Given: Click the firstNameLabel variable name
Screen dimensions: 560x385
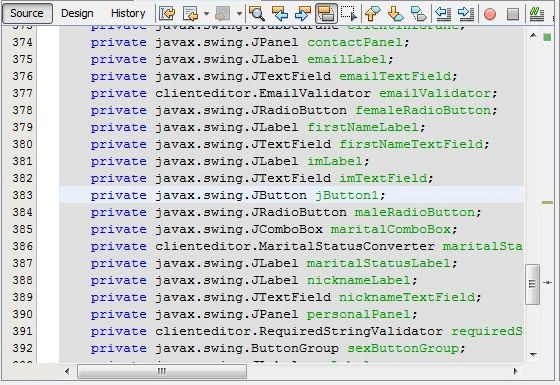Looking at the screenshot, I should click(x=362, y=128).
